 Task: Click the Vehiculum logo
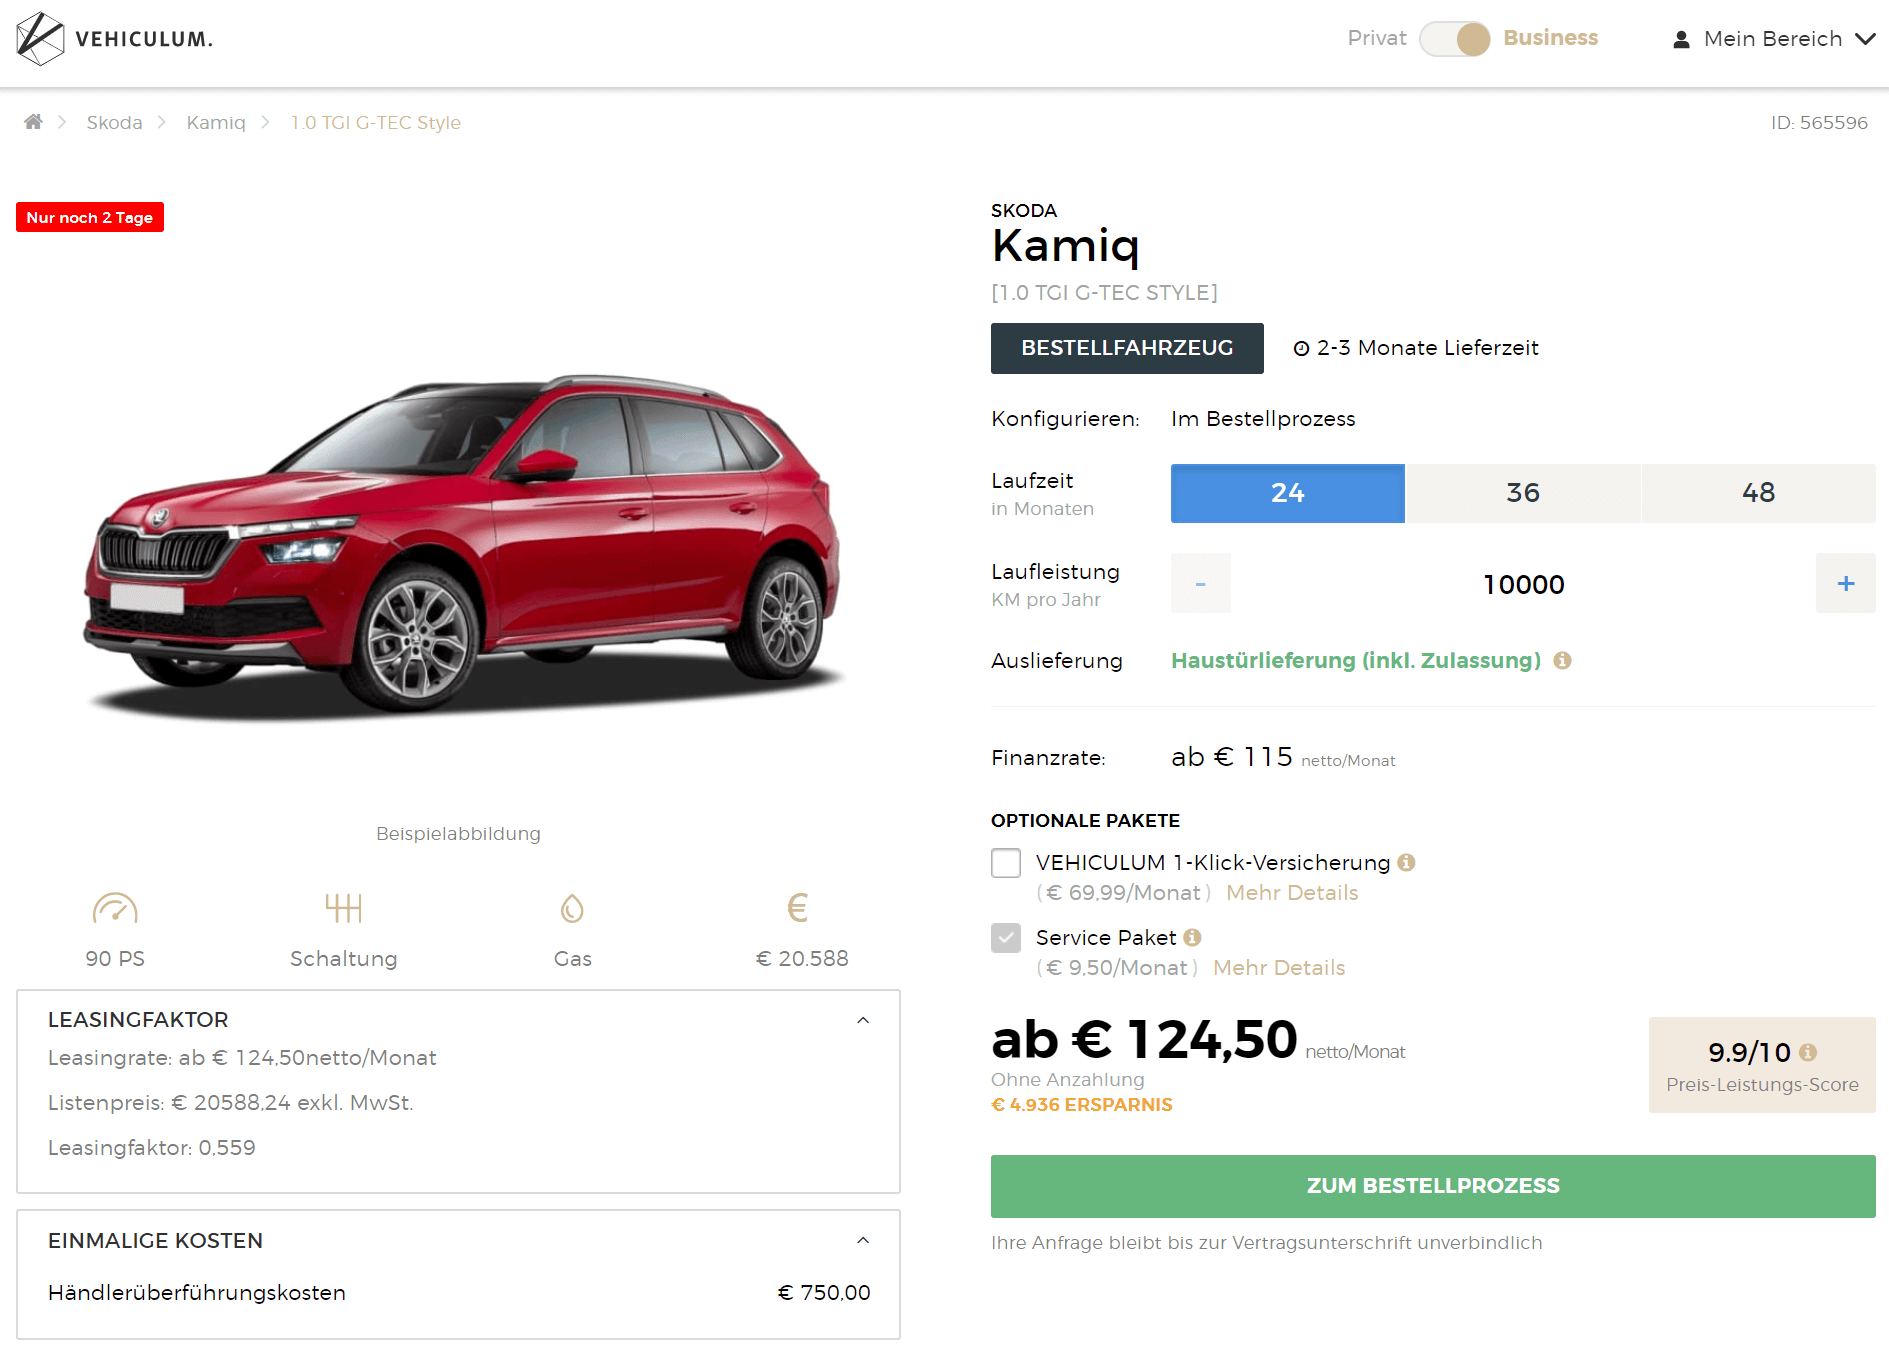pyautogui.click(x=115, y=39)
